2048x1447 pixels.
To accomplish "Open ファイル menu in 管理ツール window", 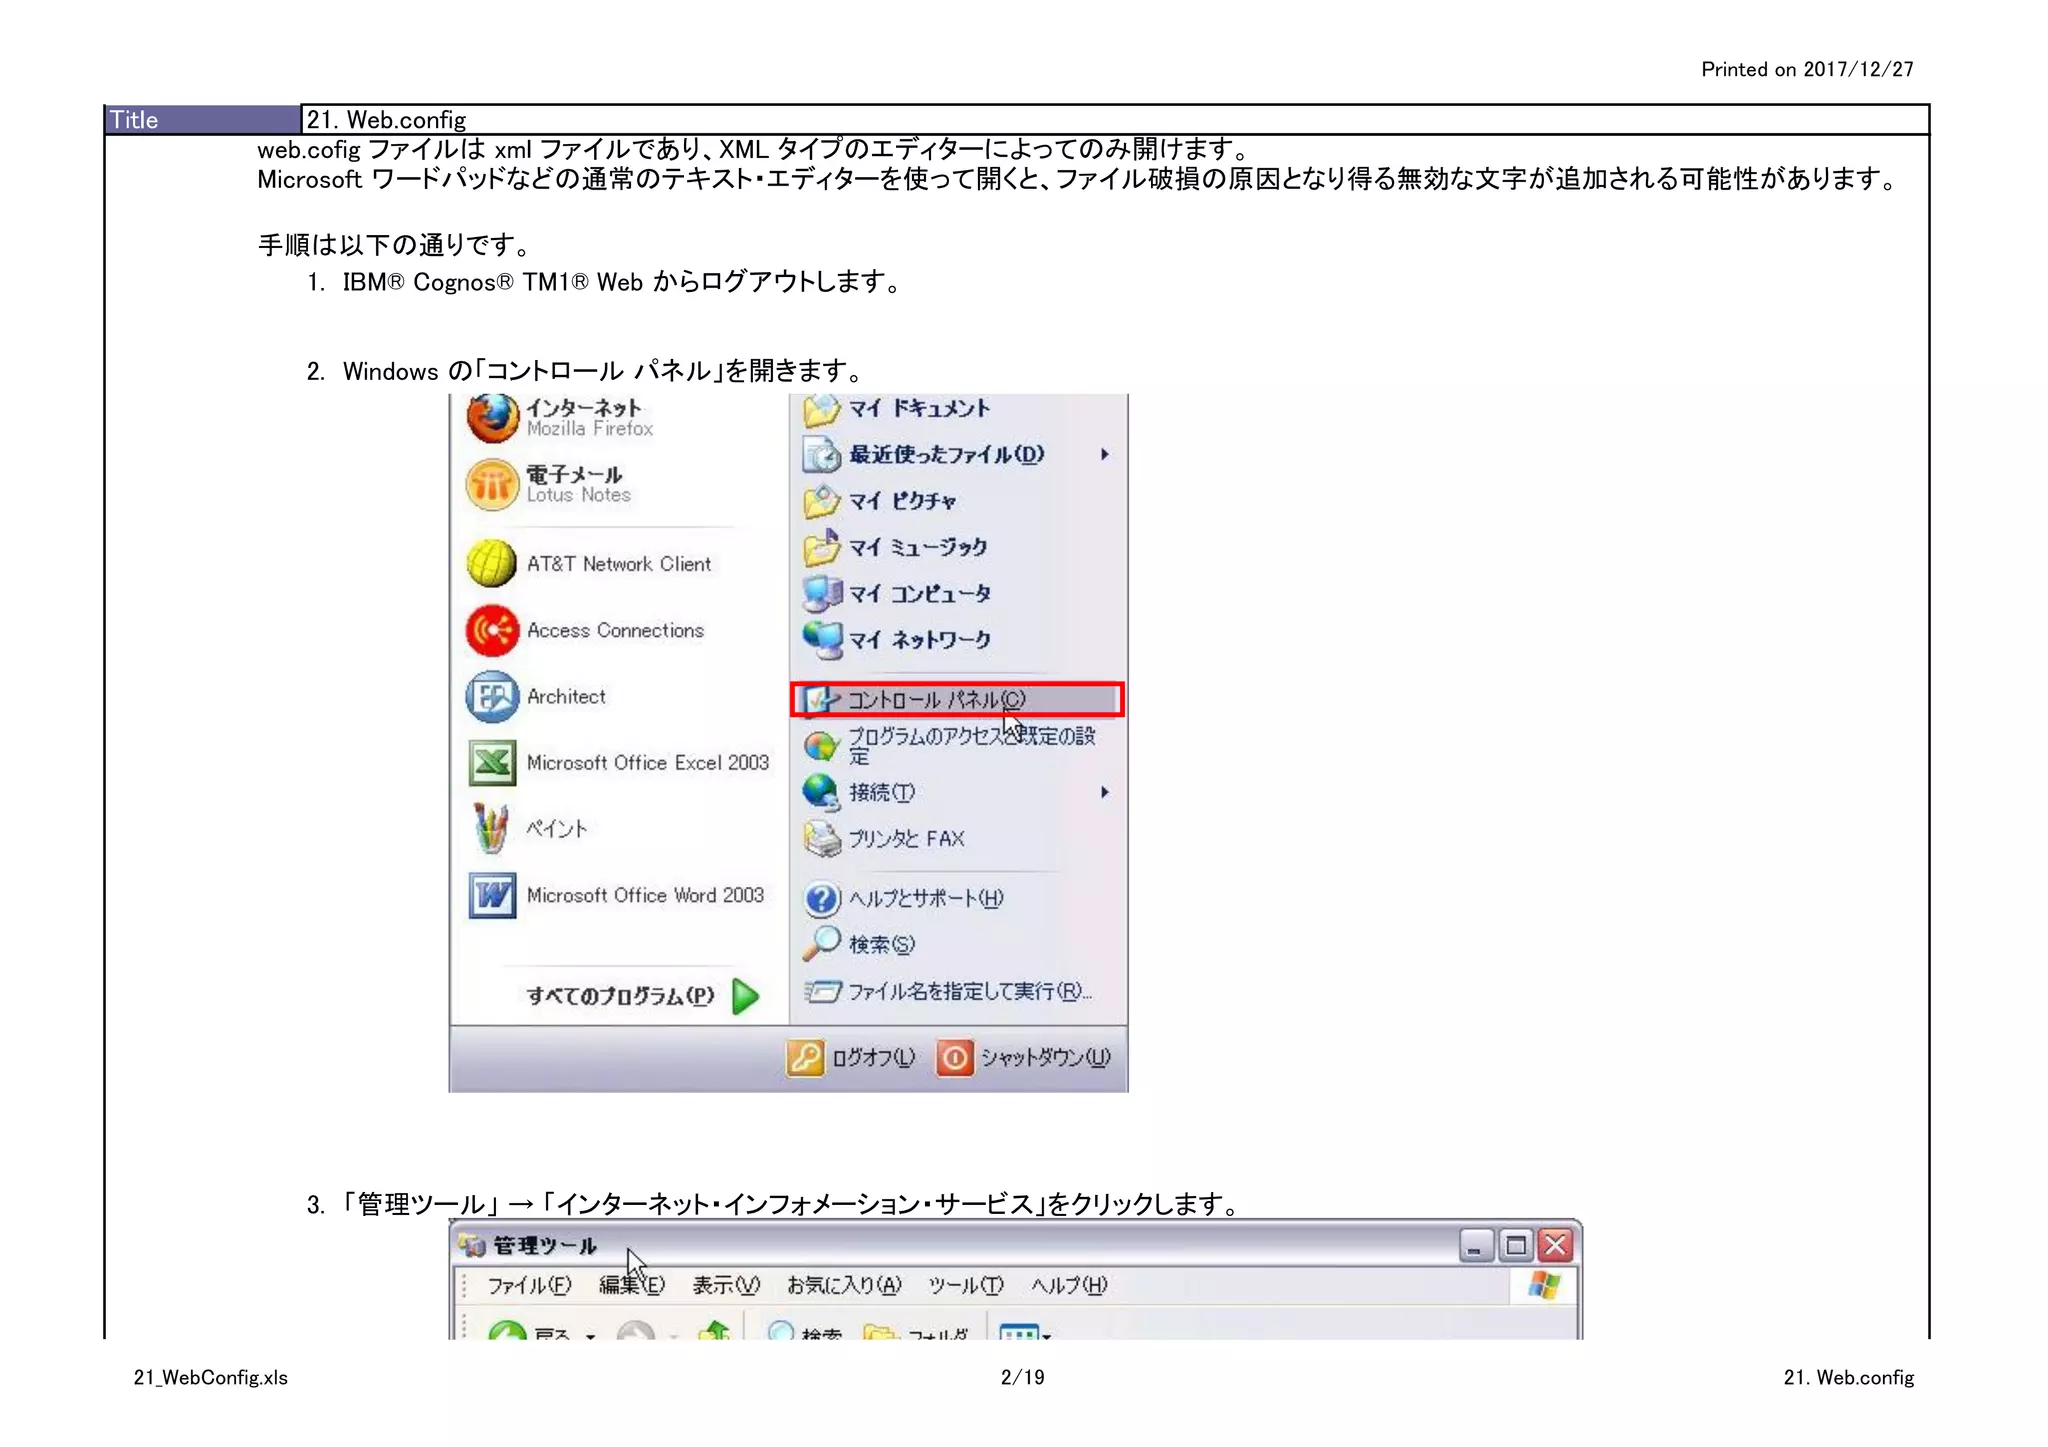I will [x=529, y=1286].
